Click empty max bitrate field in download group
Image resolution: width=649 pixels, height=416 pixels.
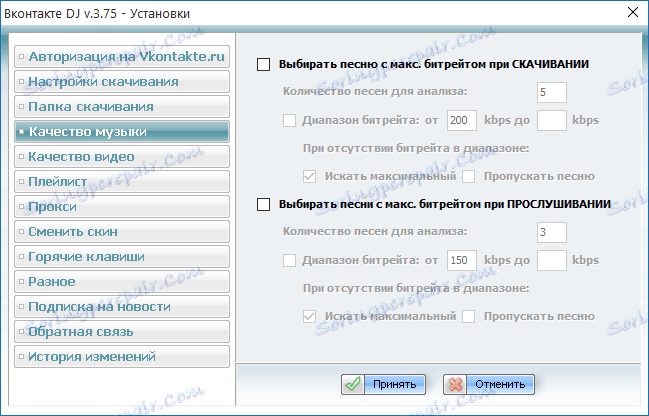pos(552,120)
